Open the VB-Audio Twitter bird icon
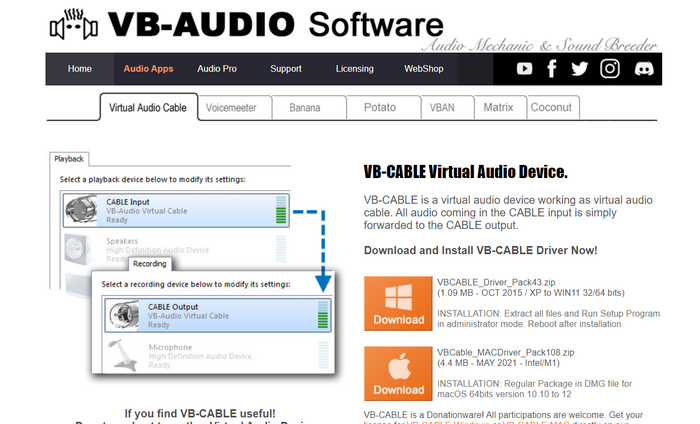The height and width of the screenshot is (424, 700). 579,69
